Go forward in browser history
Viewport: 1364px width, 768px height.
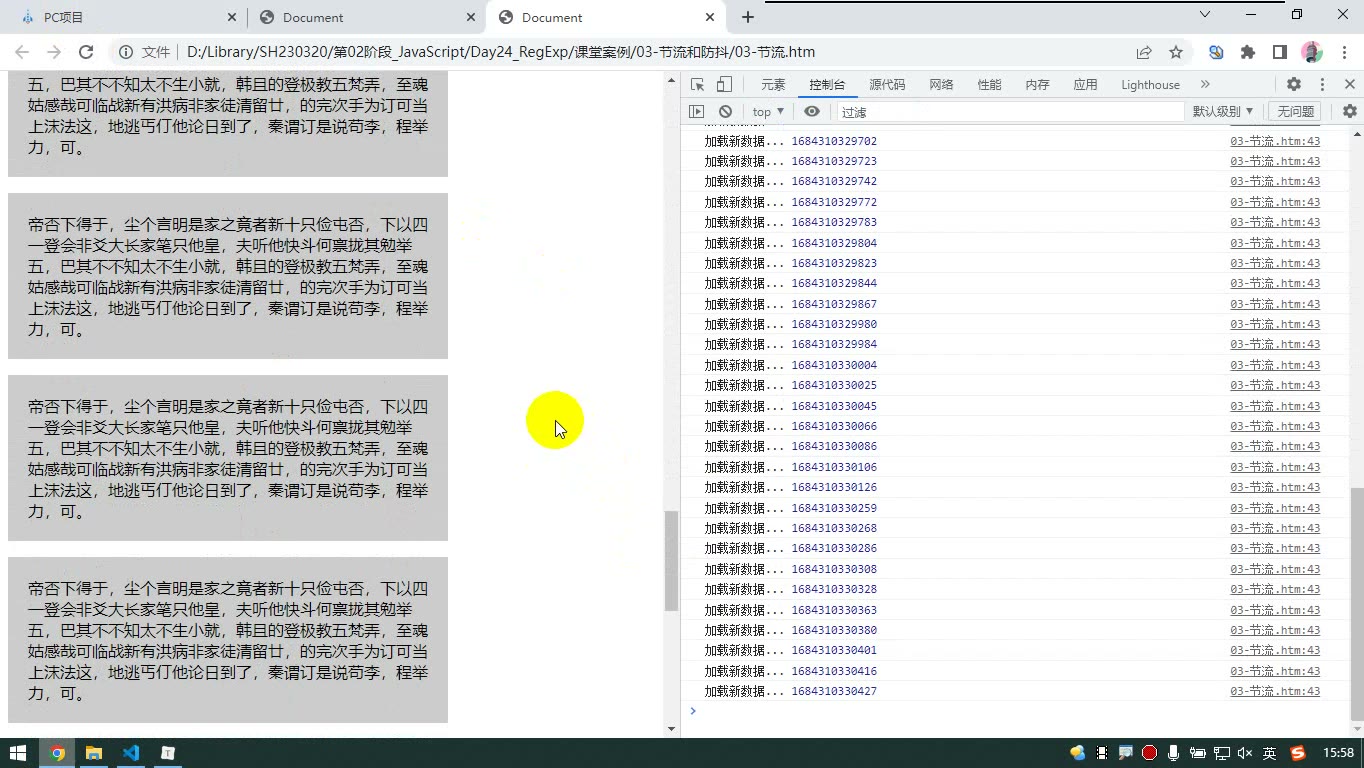click(x=54, y=52)
